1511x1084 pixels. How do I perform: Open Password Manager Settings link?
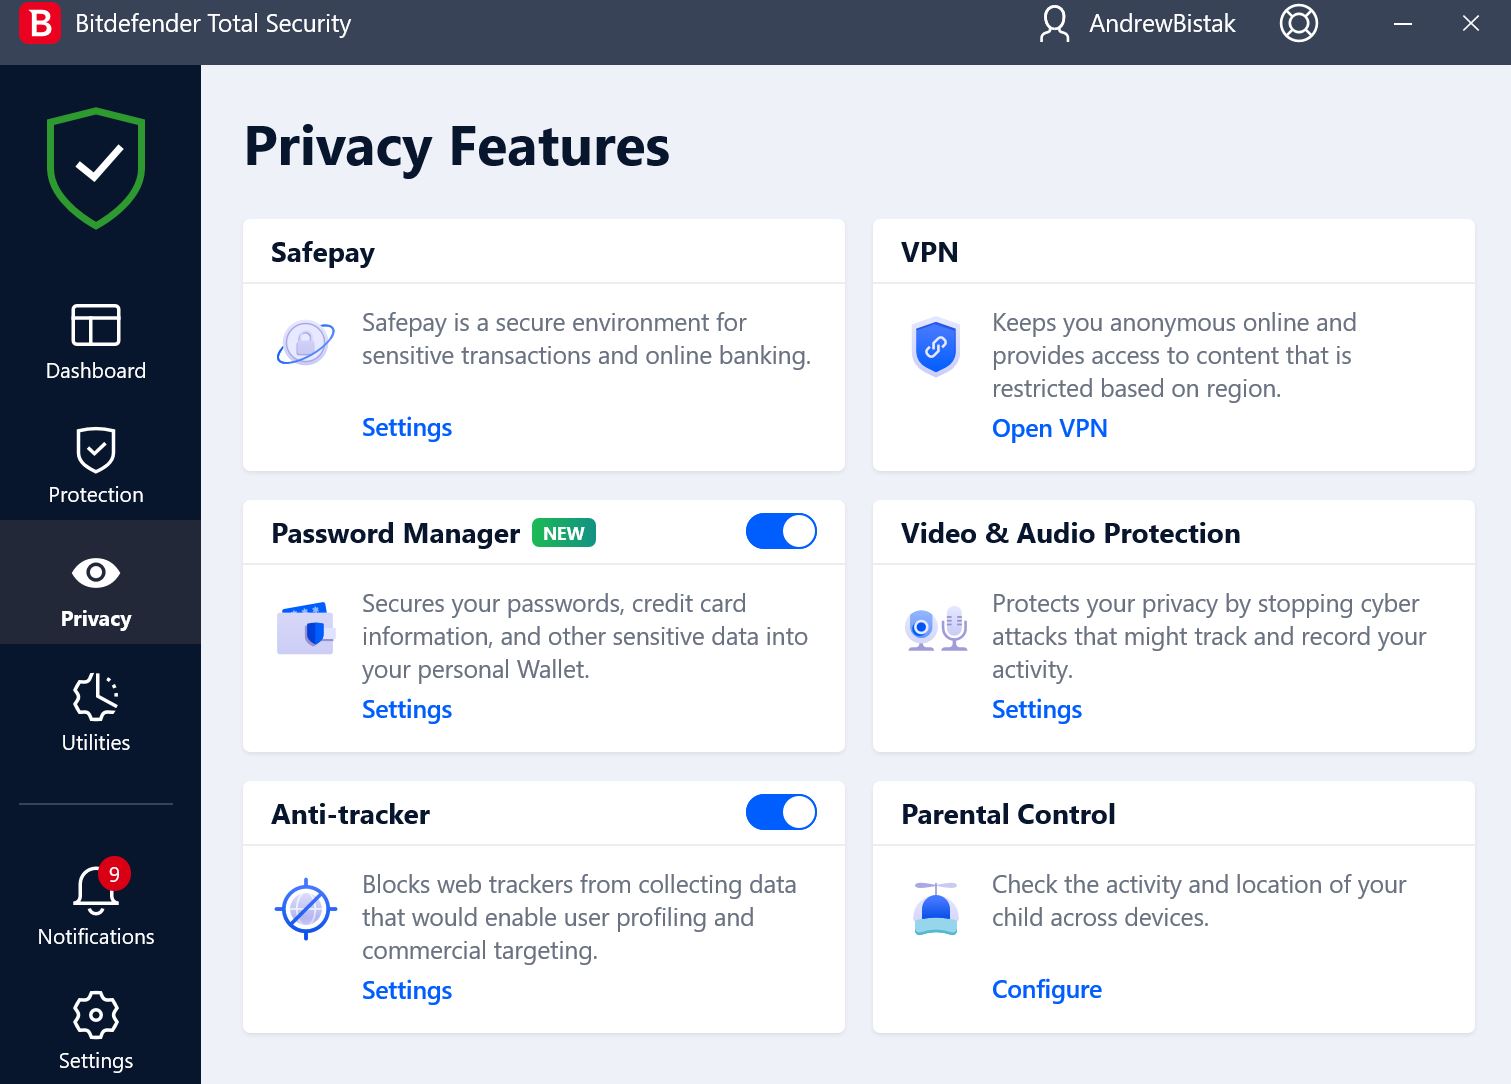(407, 710)
